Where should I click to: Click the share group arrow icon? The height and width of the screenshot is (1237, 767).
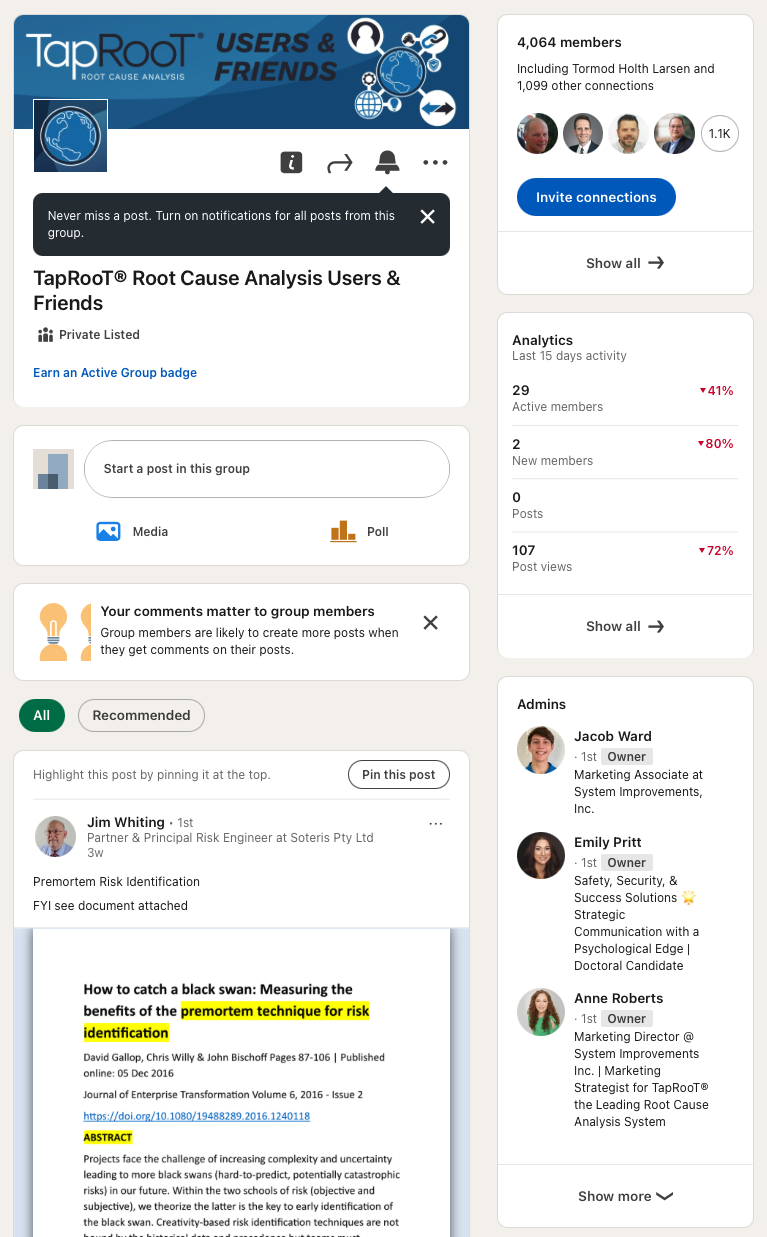[340, 163]
